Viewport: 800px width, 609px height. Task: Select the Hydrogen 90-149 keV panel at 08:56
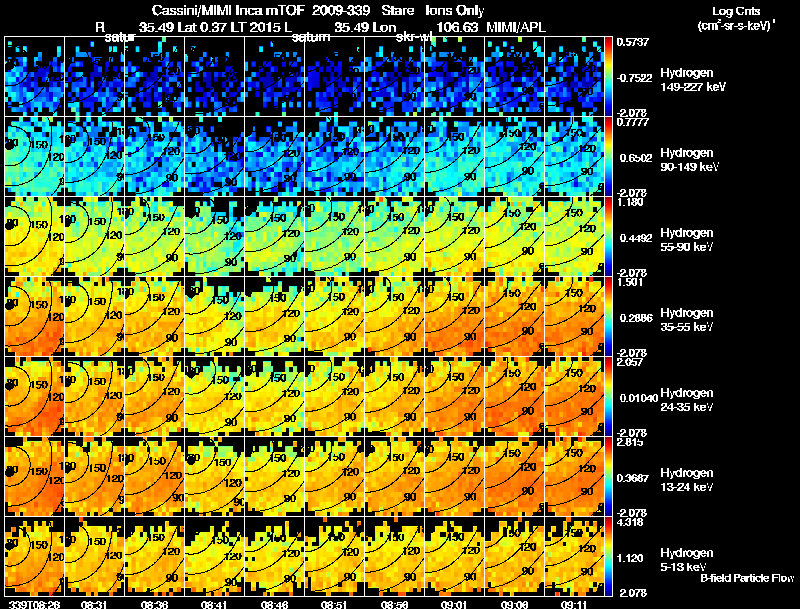pos(395,156)
